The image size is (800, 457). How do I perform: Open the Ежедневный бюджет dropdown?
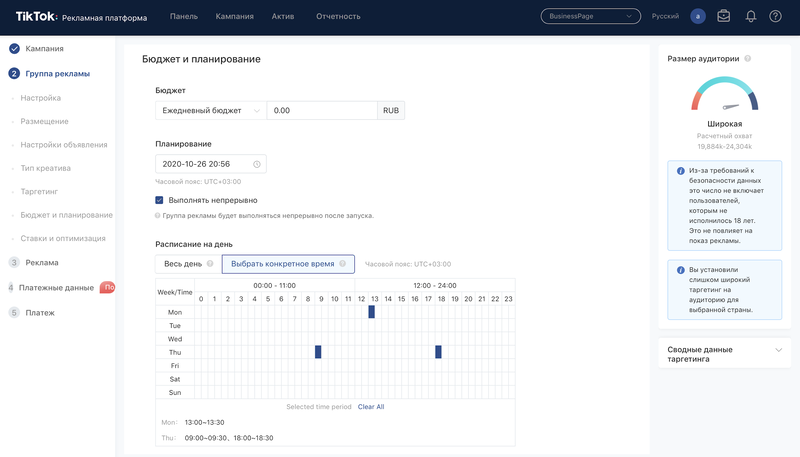(x=211, y=110)
